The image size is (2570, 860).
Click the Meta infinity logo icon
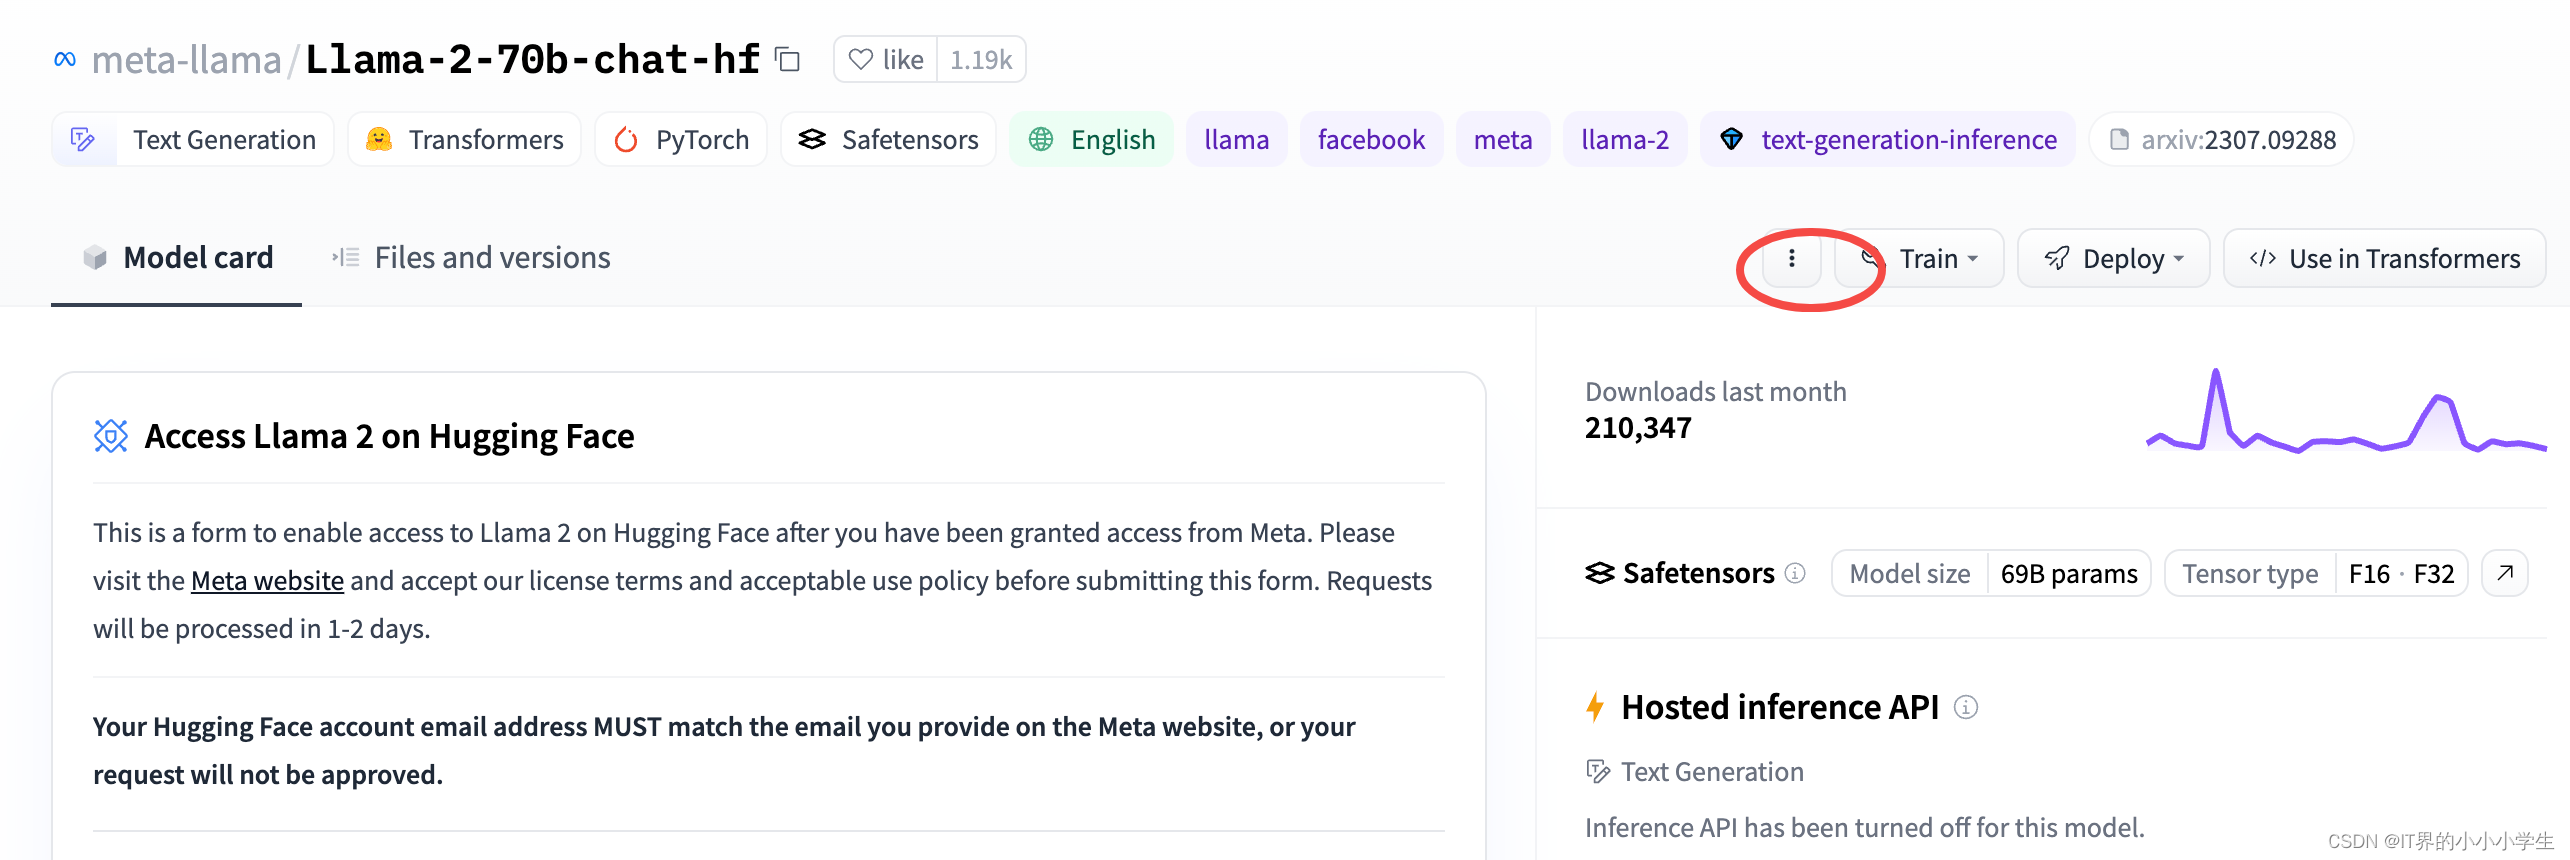pos(65,60)
